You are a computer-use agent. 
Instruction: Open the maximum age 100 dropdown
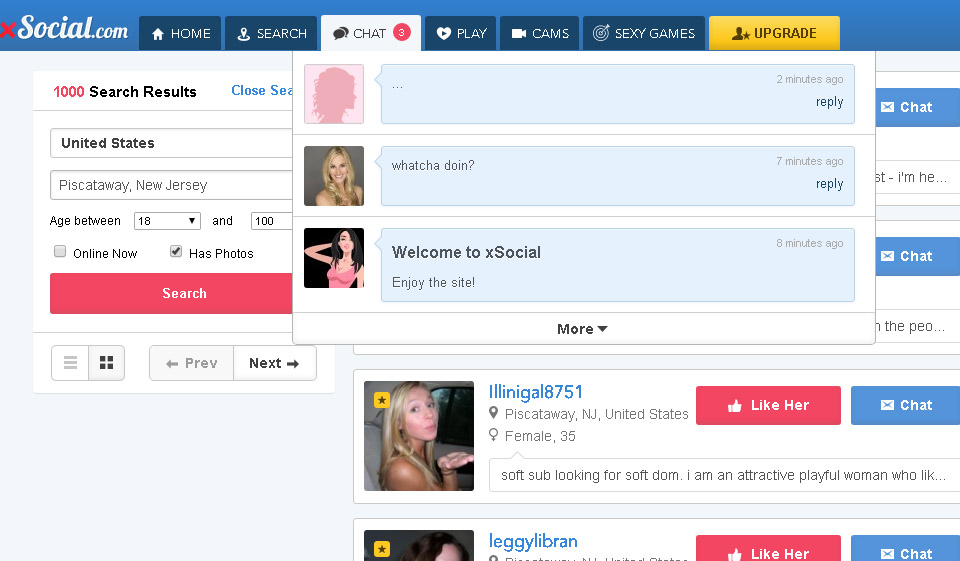[270, 221]
